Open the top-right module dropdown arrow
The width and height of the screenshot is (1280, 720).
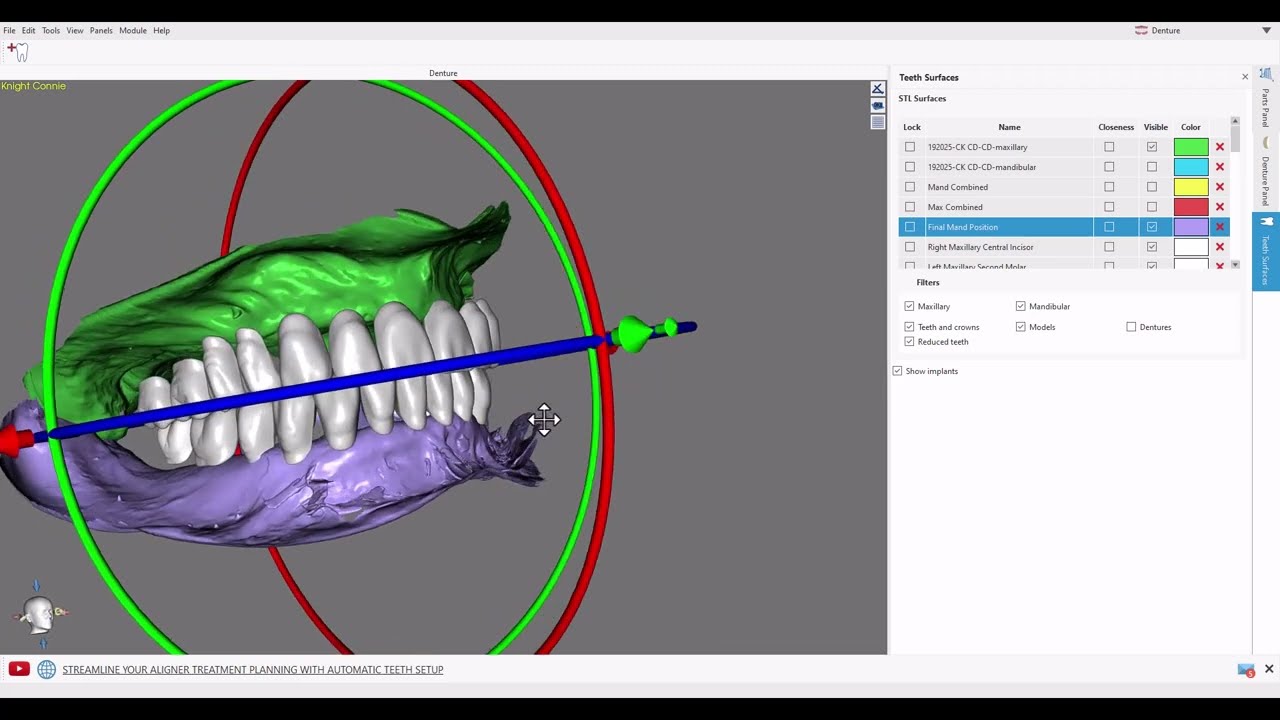click(1266, 31)
